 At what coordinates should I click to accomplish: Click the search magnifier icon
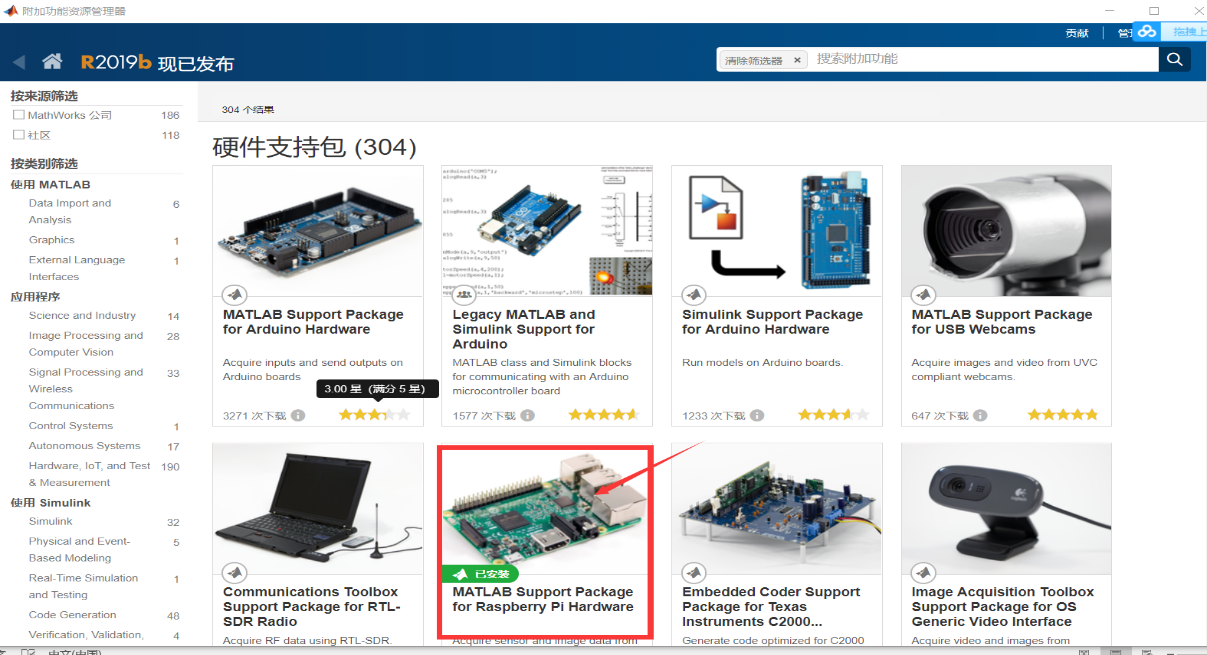click(1174, 59)
